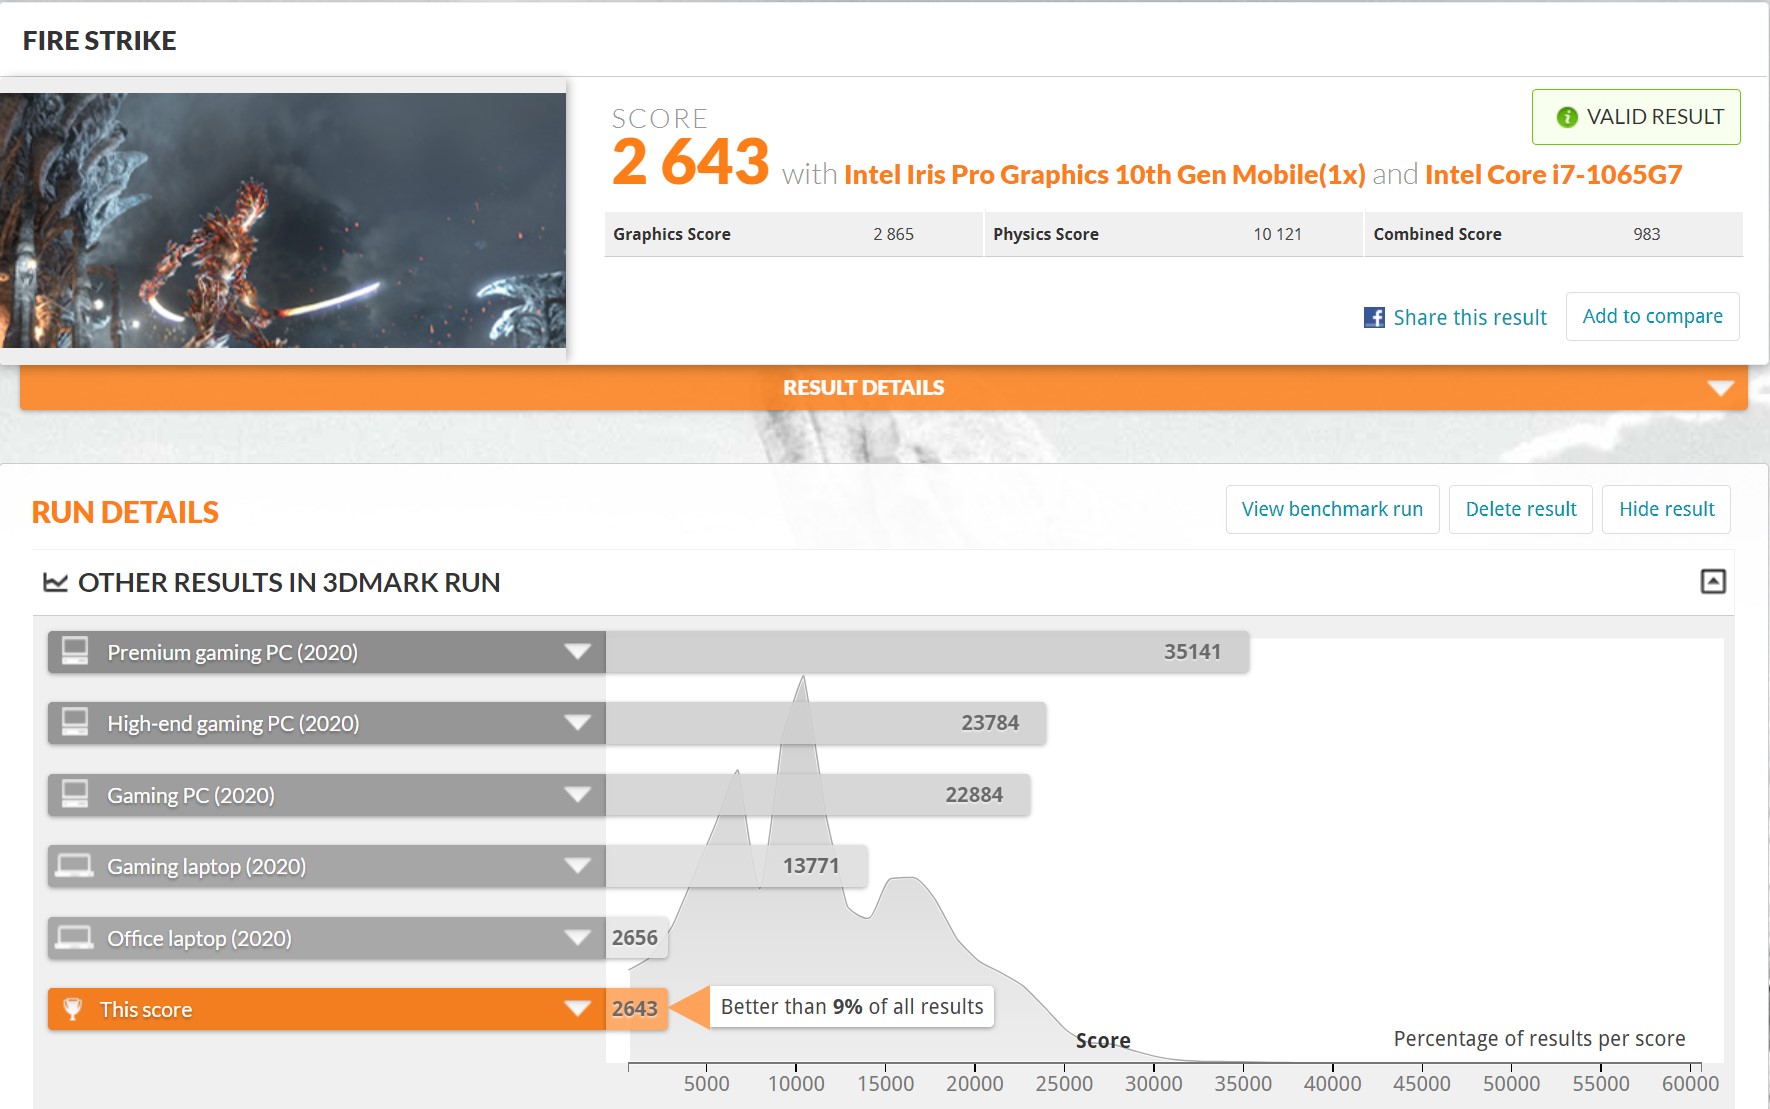Click the 22884 Gaming PC score bar
Screen dimensions: 1770x1109
[x=818, y=795]
